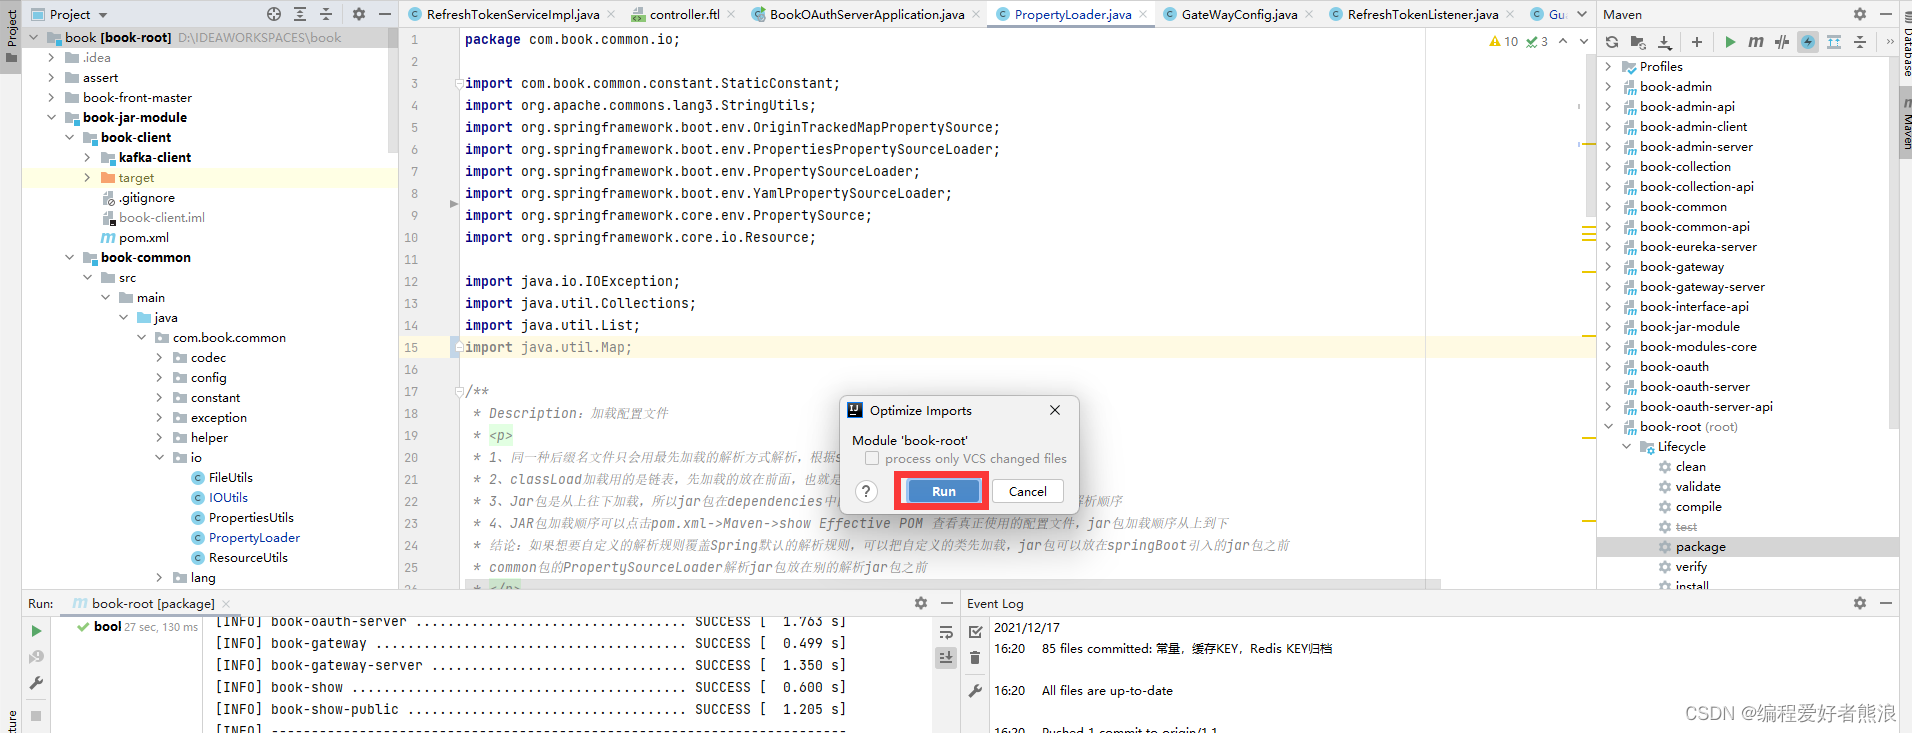Rerun book-root package in Run panel
1912x733 pixels.
pyautogui.click(x=36, y=631)
